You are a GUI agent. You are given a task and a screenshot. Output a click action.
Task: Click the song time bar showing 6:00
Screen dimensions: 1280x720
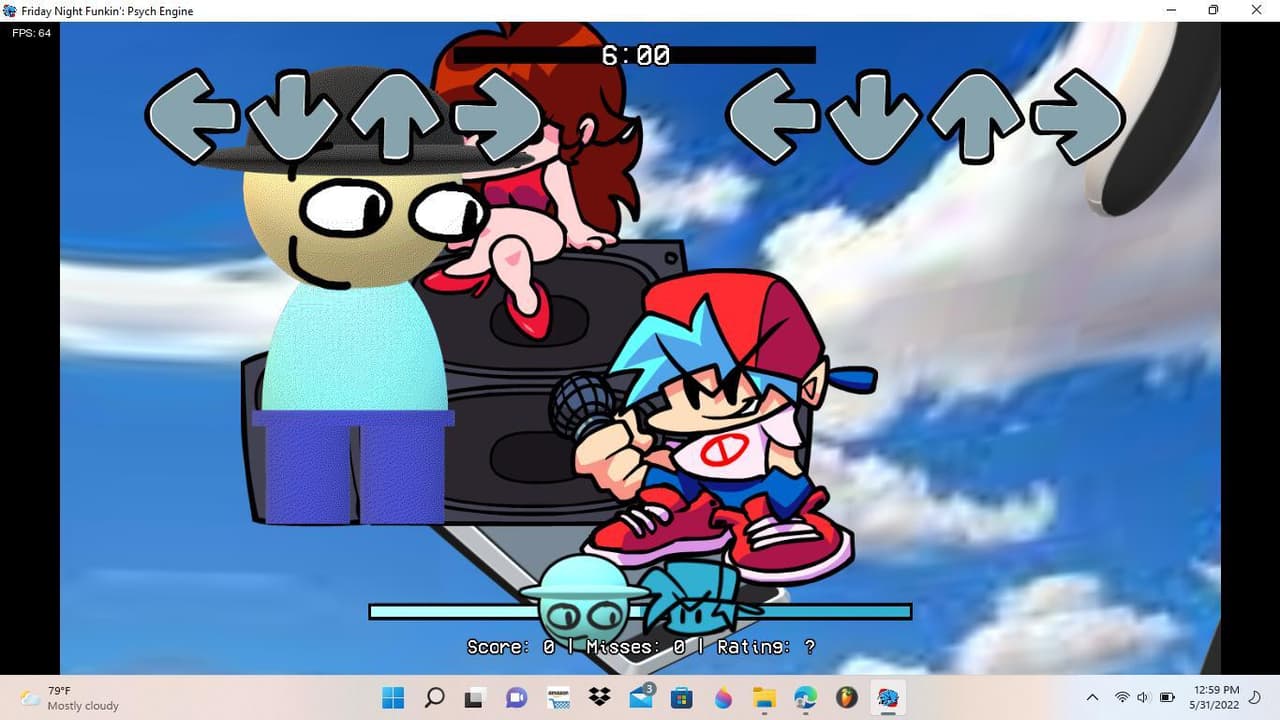635,55
